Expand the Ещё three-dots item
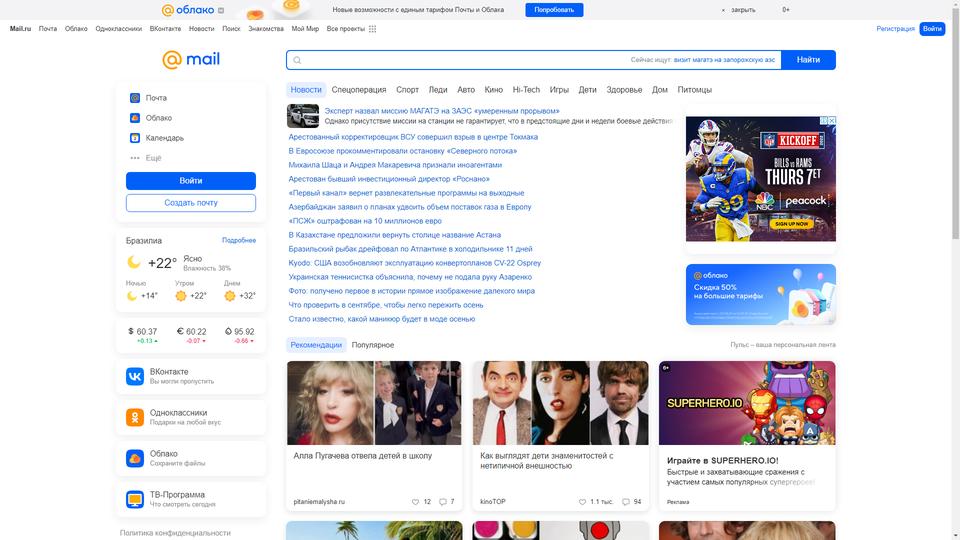Viewport: 960px width, 540px height. pos(135,158)
